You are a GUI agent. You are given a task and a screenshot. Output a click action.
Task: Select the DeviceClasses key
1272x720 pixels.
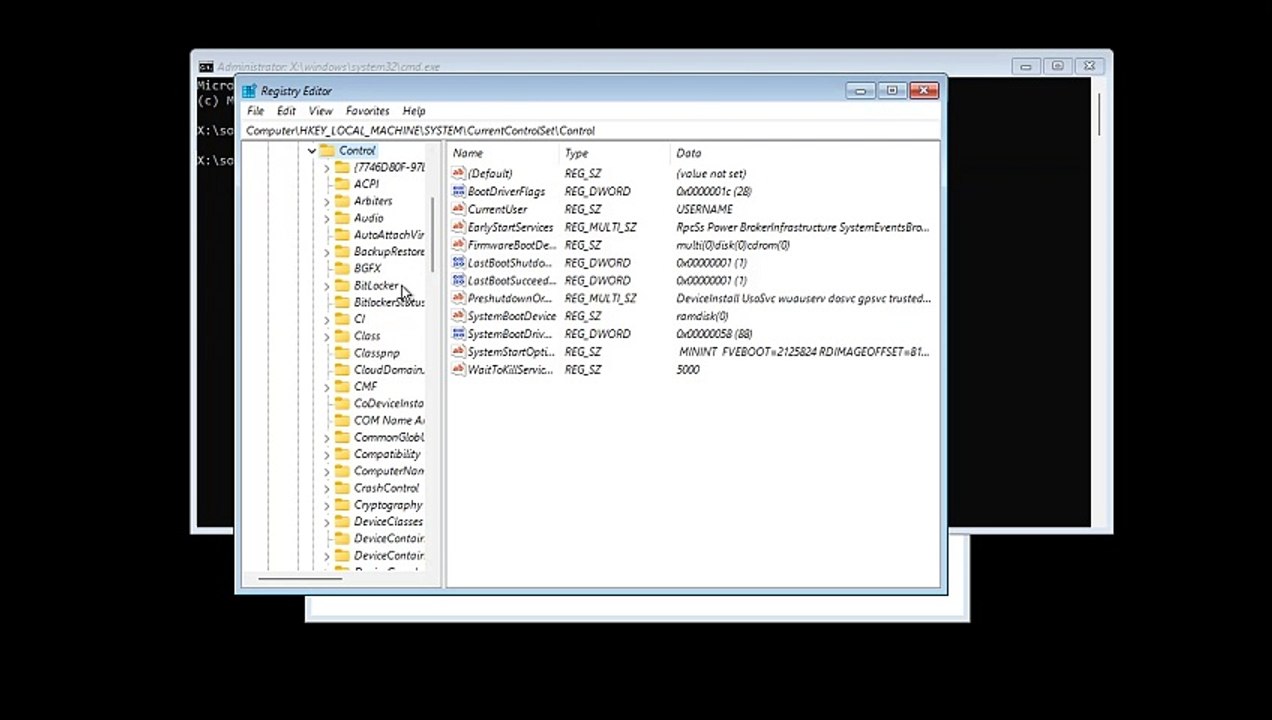[x=388, y=522]
